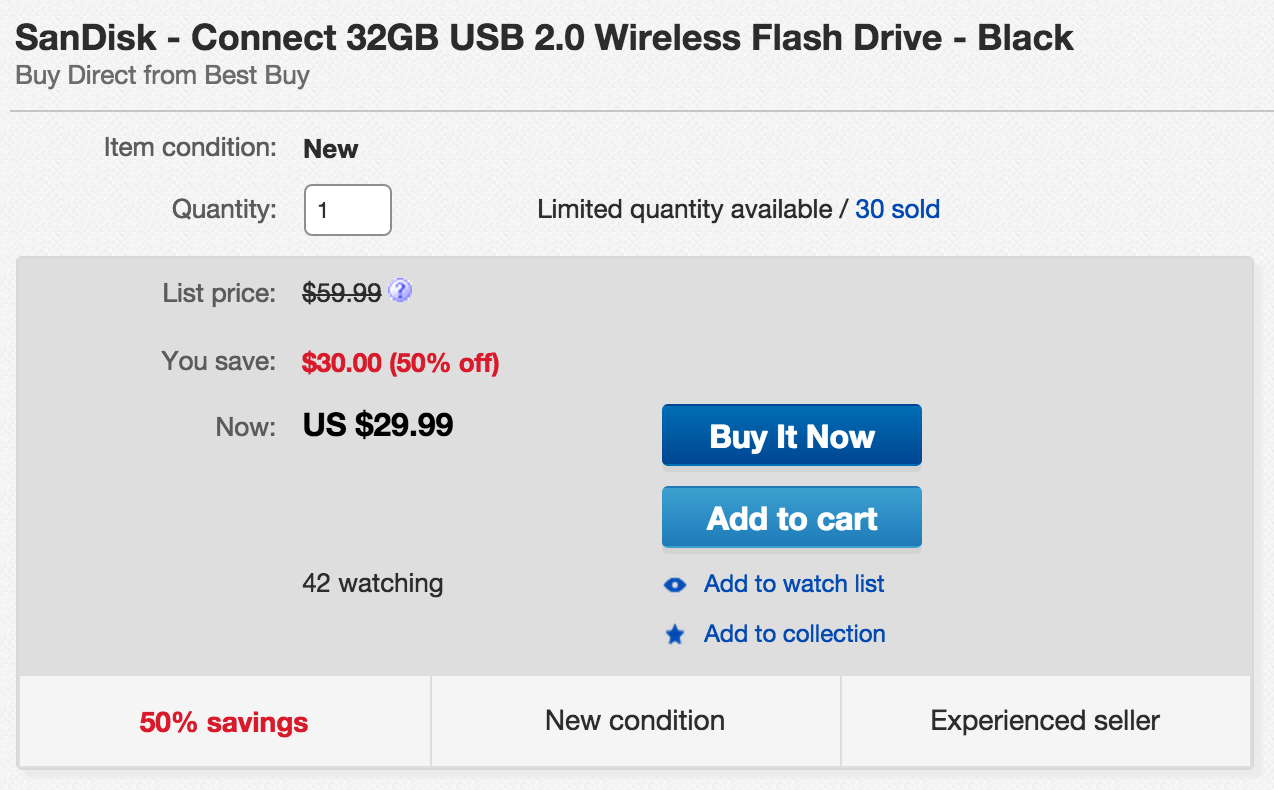Click the Limited quantity available text
The width and height of the screenshot is (1274, 790).
point(684,210)
